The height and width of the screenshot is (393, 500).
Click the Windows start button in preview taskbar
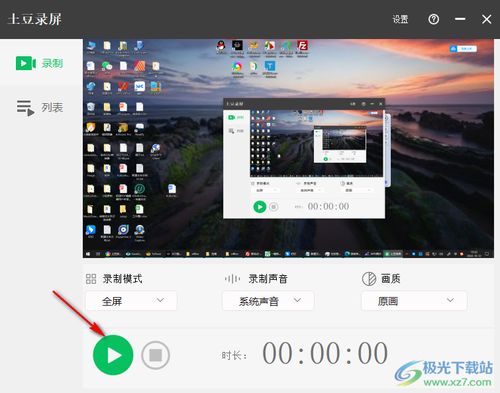point(88,254)
